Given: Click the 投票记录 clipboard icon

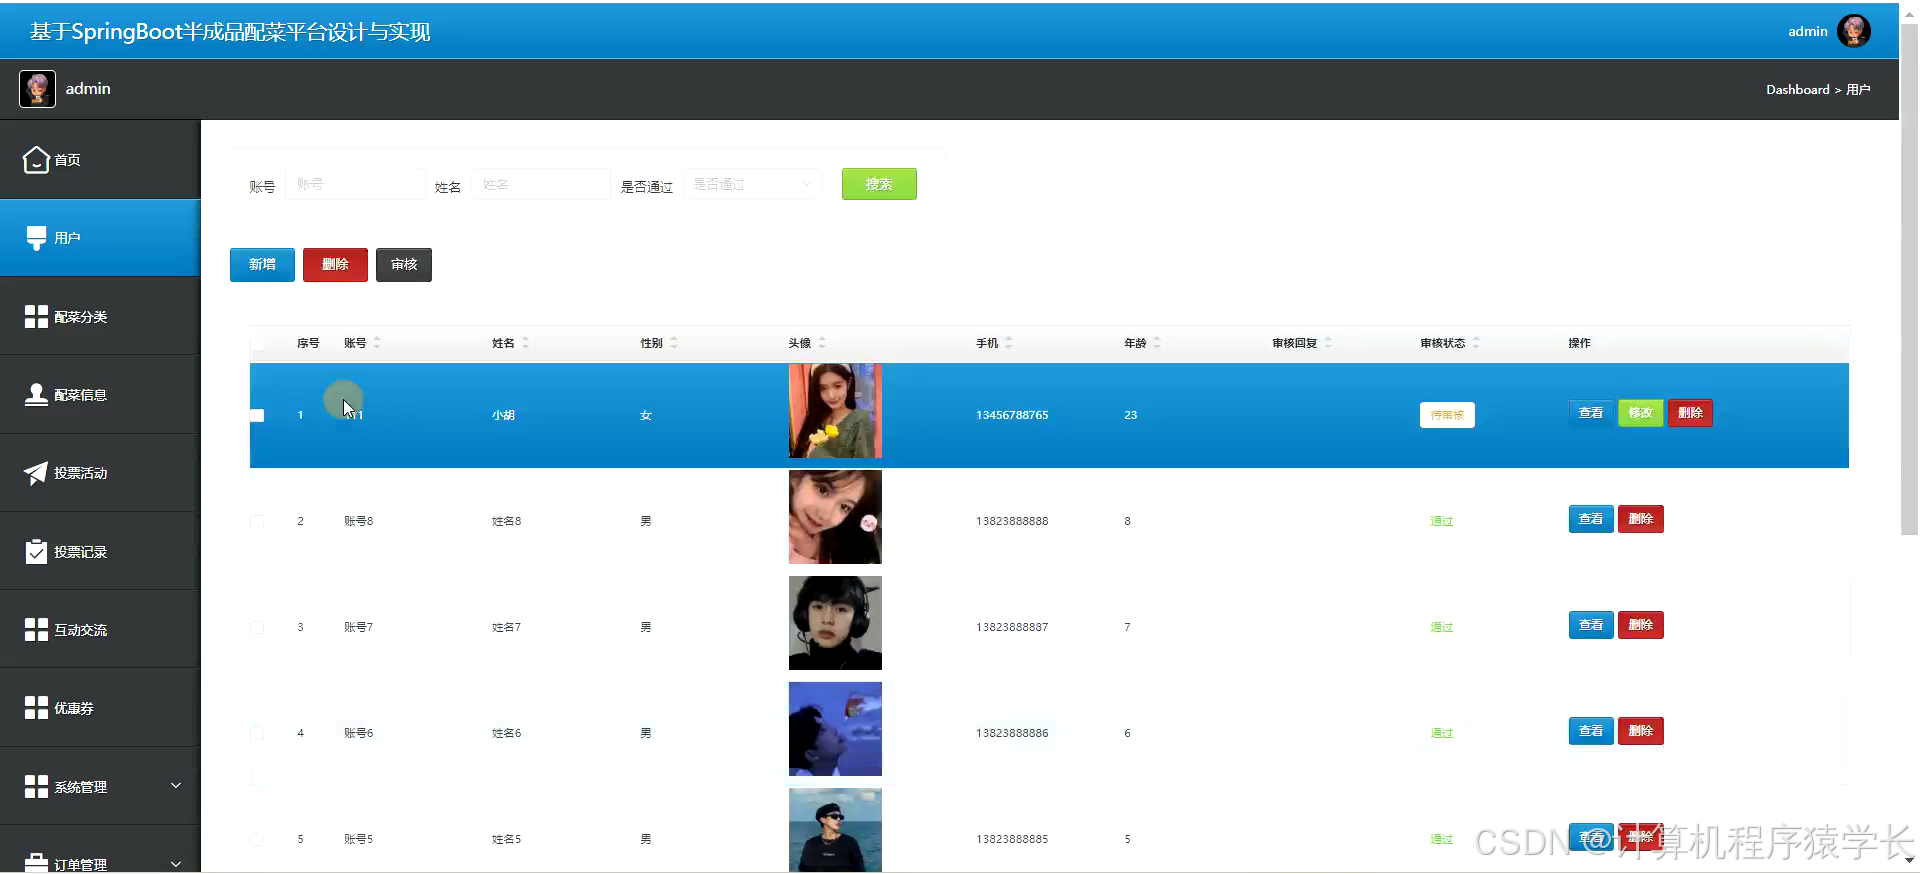Looking at the screenshot, I should [x=36, y=551].
